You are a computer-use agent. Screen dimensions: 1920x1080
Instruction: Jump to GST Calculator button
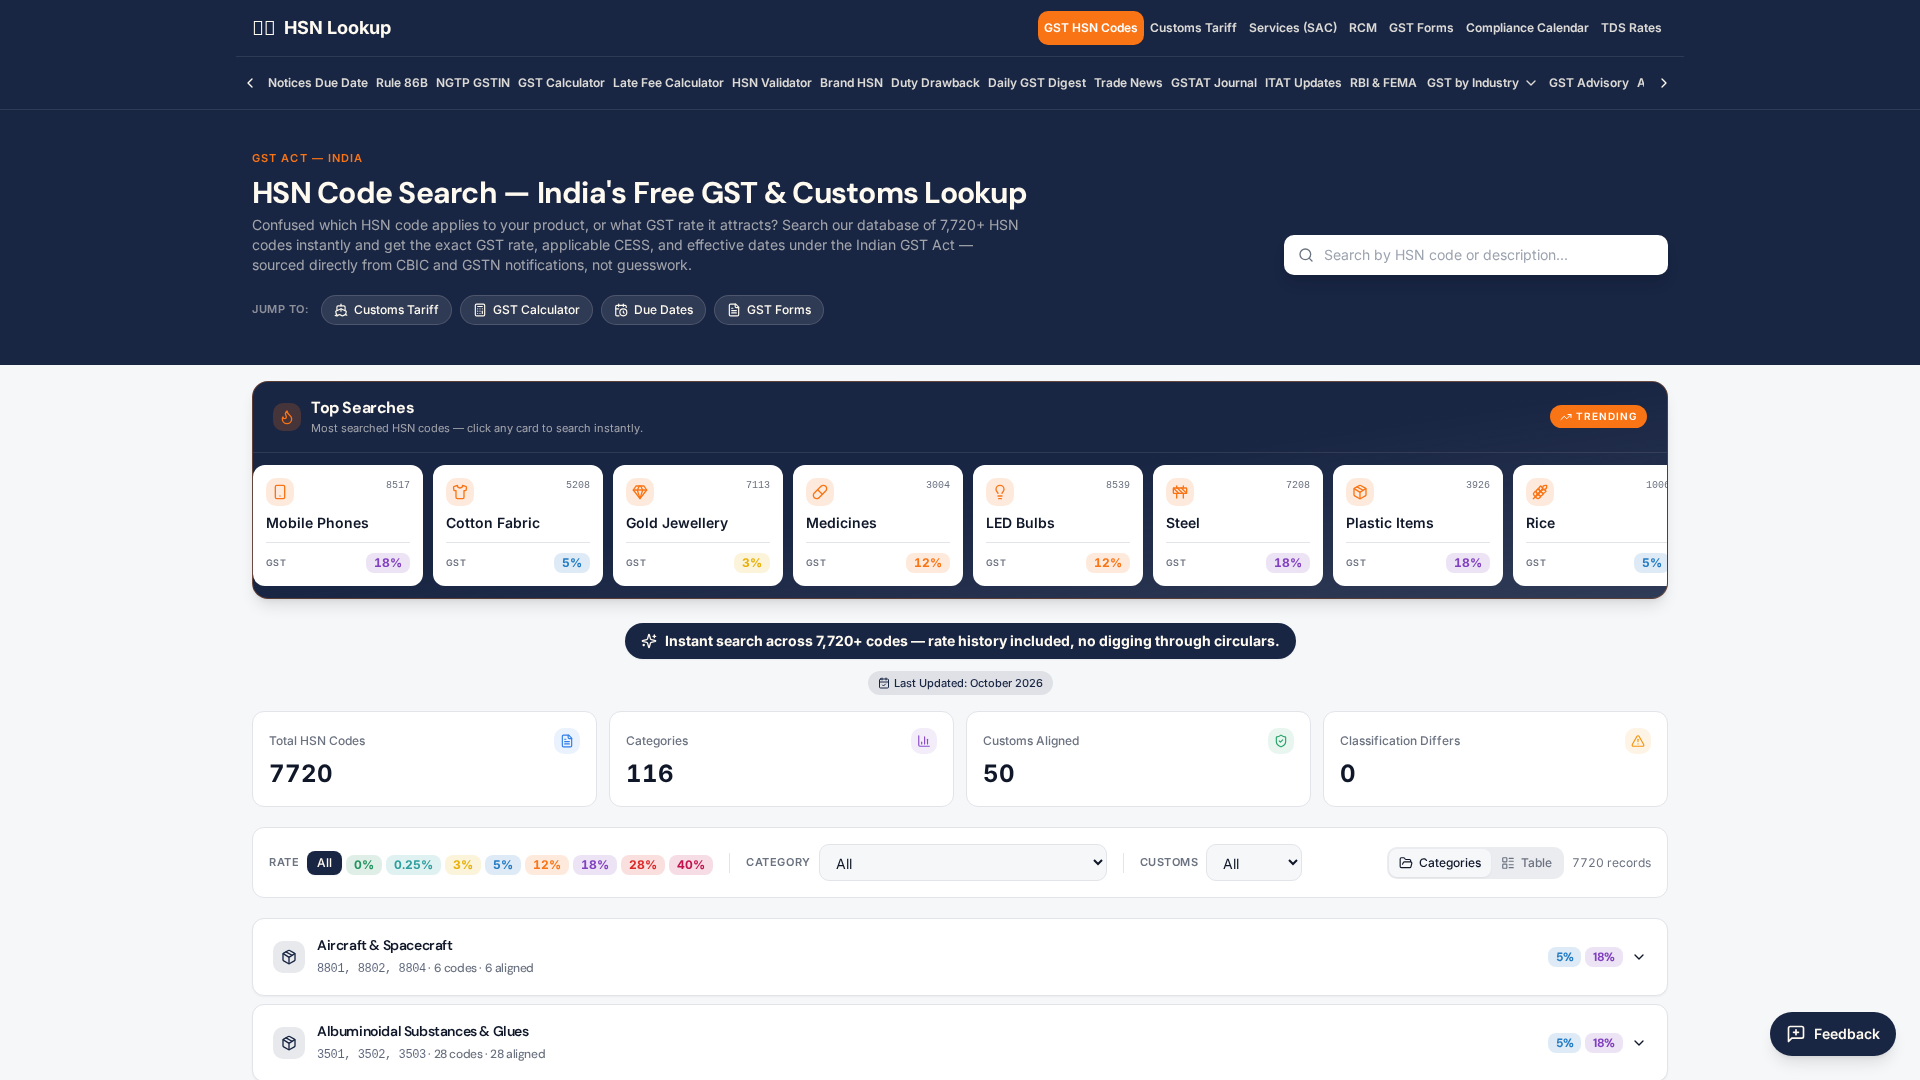coord(526,310)
